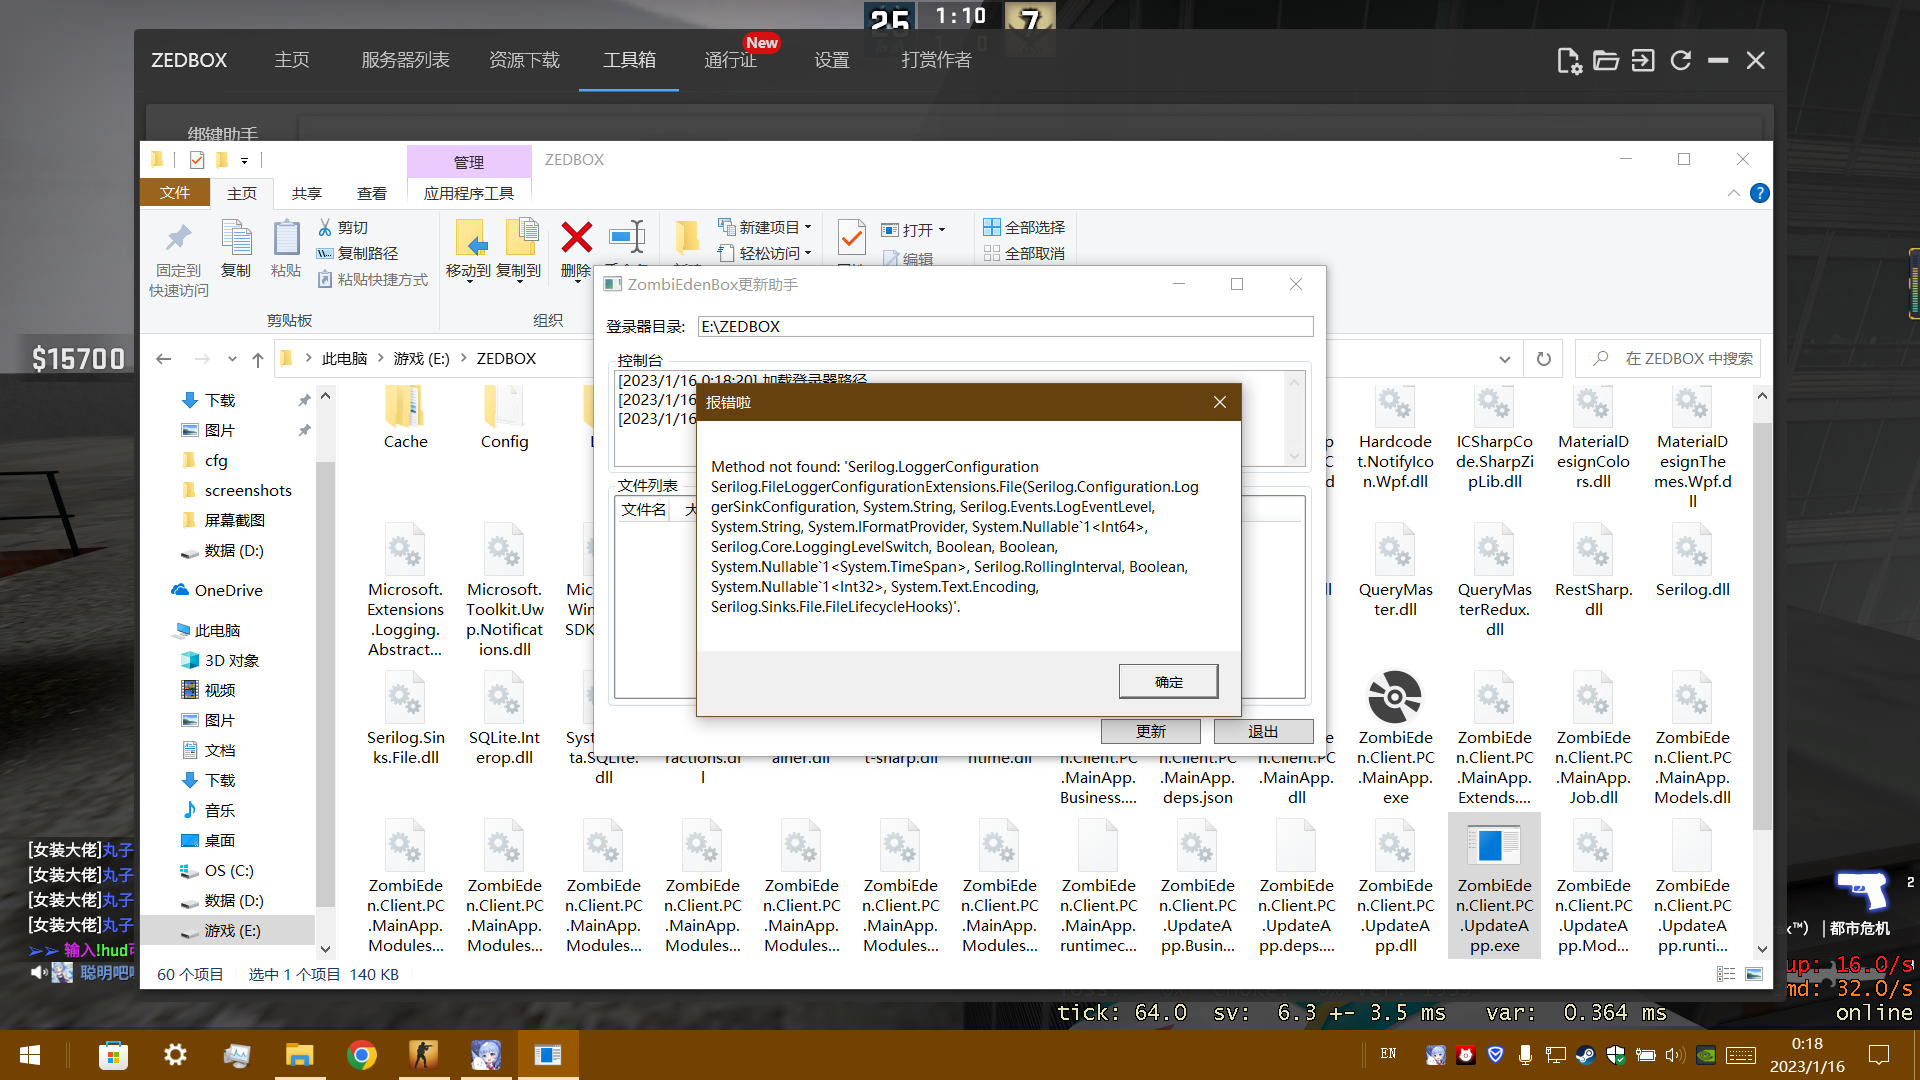Screen dimensions: 1920x1080
Task: Switch to details view icon
Action: click(1726, 974)
